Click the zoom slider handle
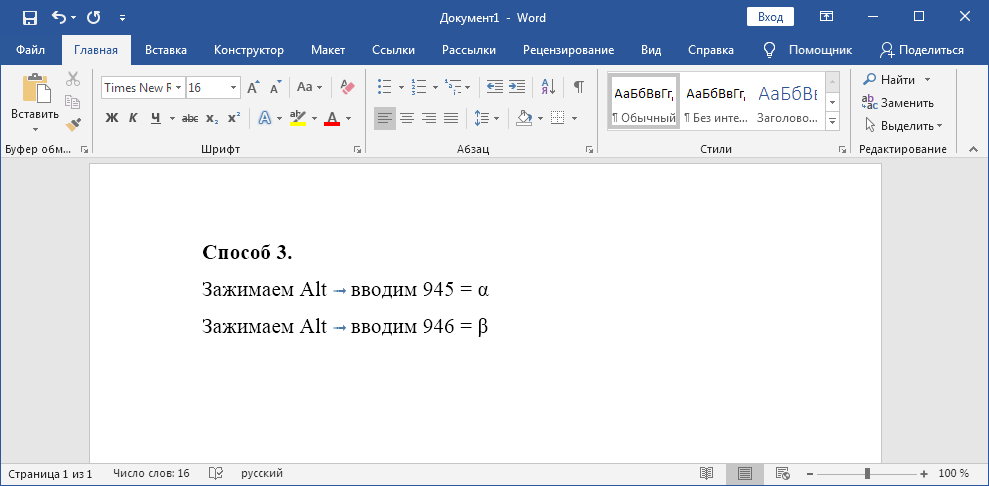 [x=867, y=473]
